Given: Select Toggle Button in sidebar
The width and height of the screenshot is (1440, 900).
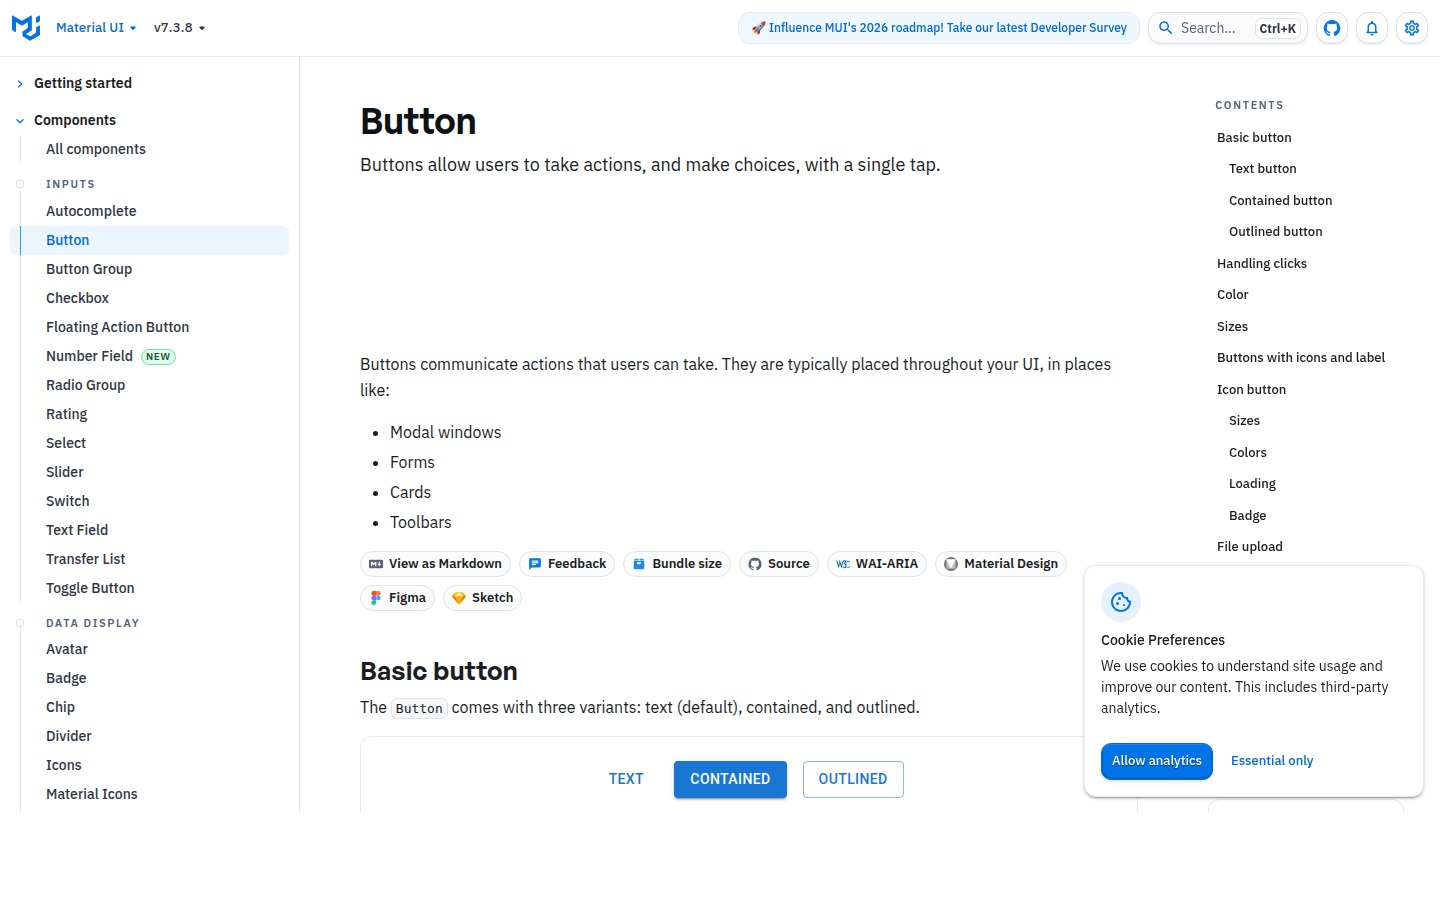Looking at the screenshot, I should coord(90,588).
